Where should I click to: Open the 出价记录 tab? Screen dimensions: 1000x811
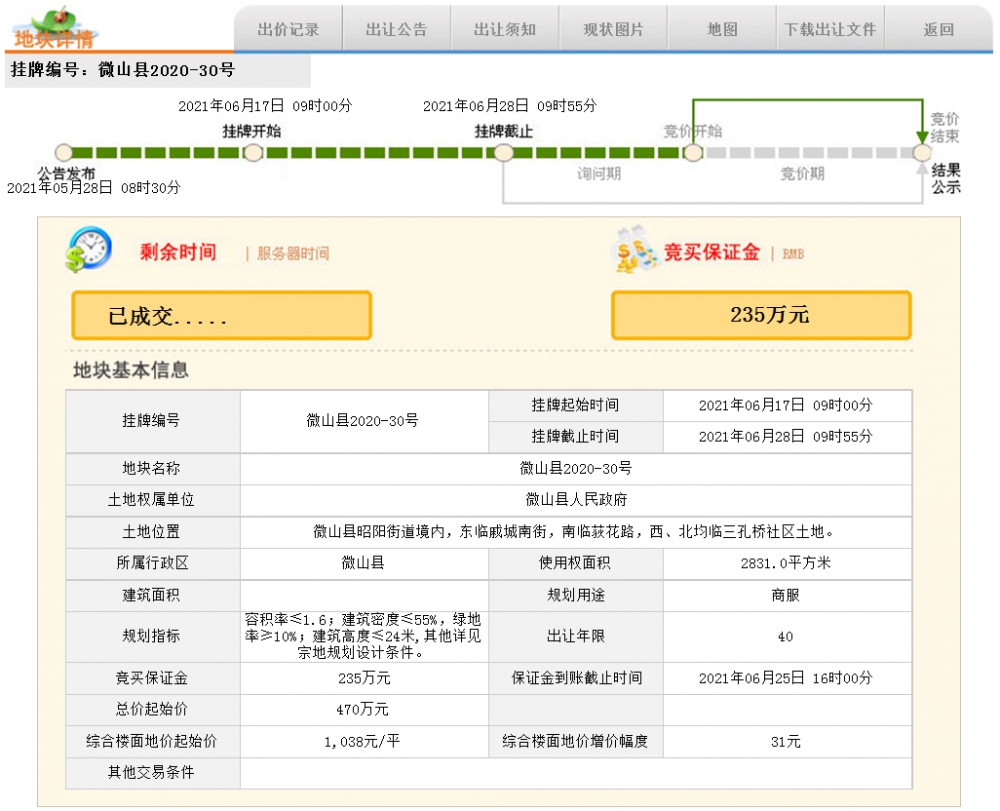pyautogui.click(x=288, y=29)
